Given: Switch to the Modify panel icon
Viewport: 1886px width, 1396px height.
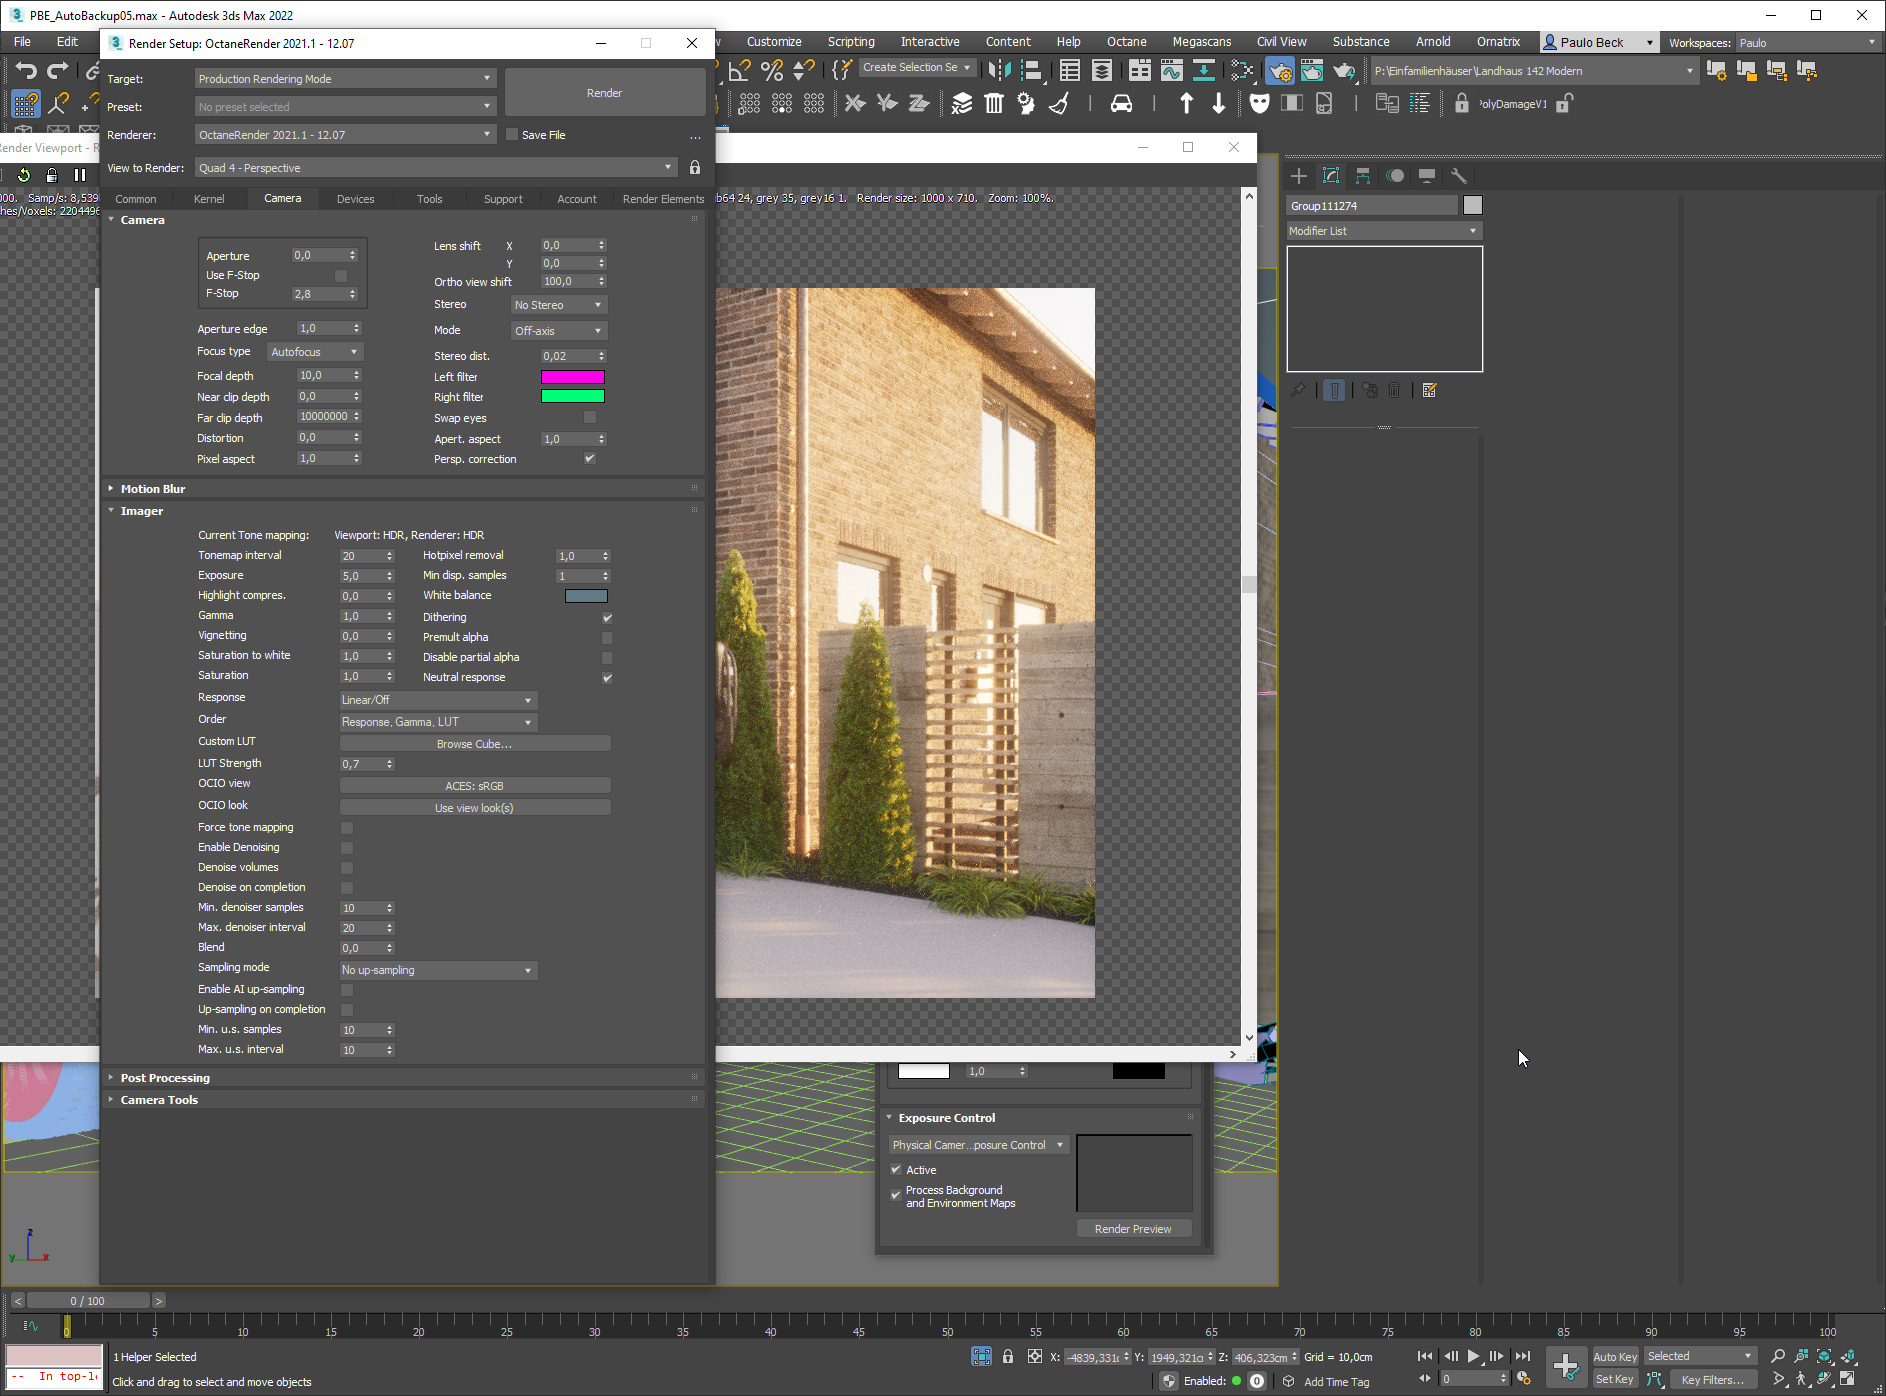Looking at the screenshot, I should (x=1331, y=176).
